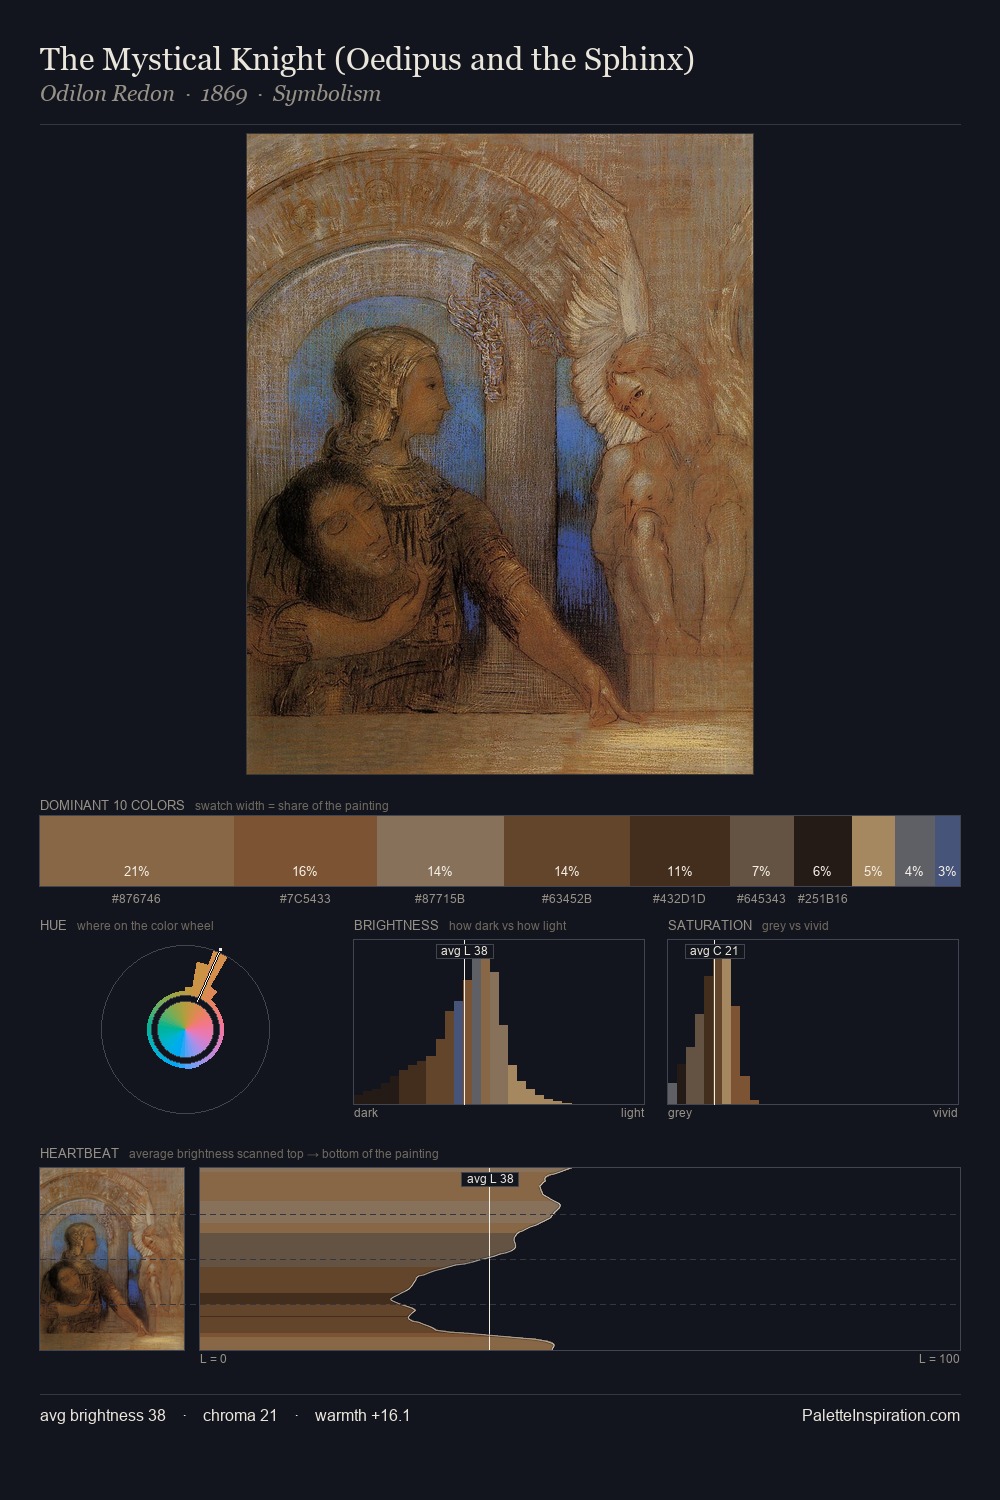1000x1500 pixels.
Task: Click the hex code "#7C5433"
Action: tap(305, 899)
